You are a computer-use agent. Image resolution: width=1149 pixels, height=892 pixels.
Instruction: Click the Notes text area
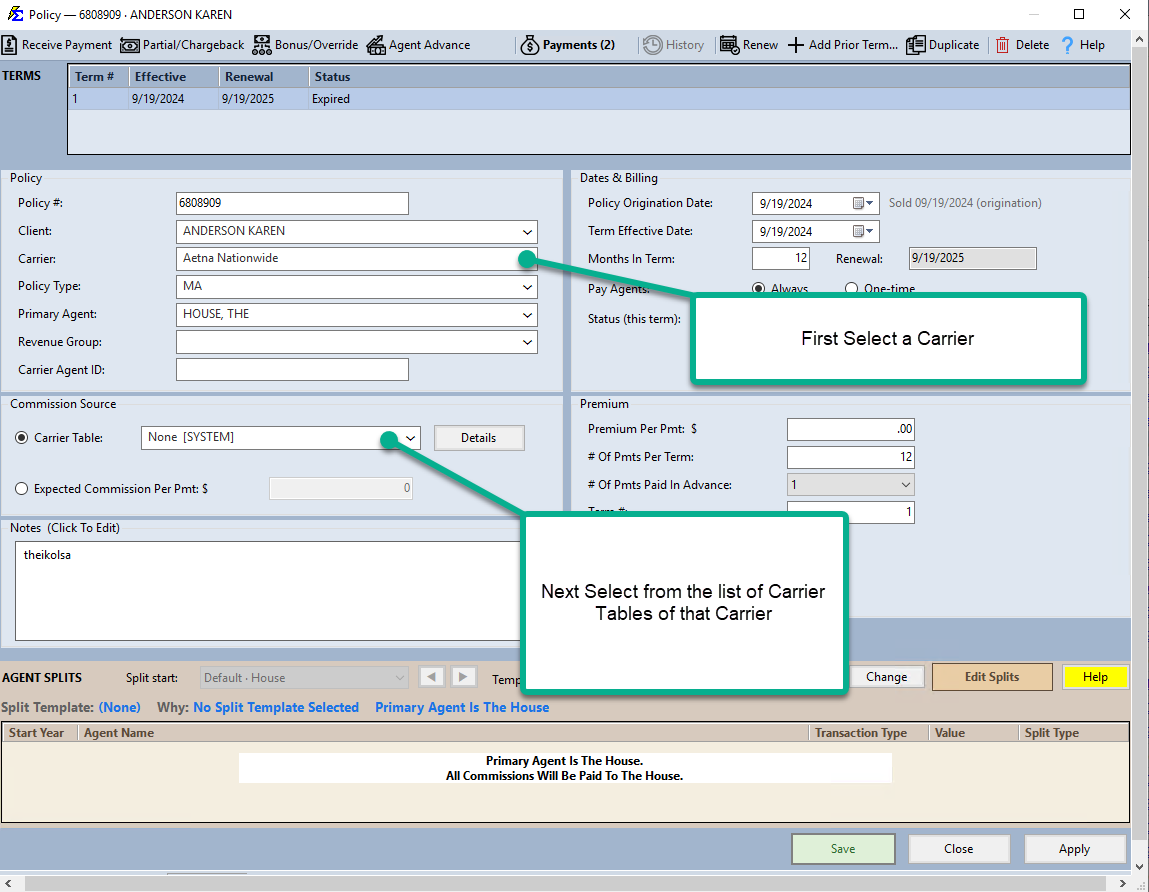click(x=268, y=591)
